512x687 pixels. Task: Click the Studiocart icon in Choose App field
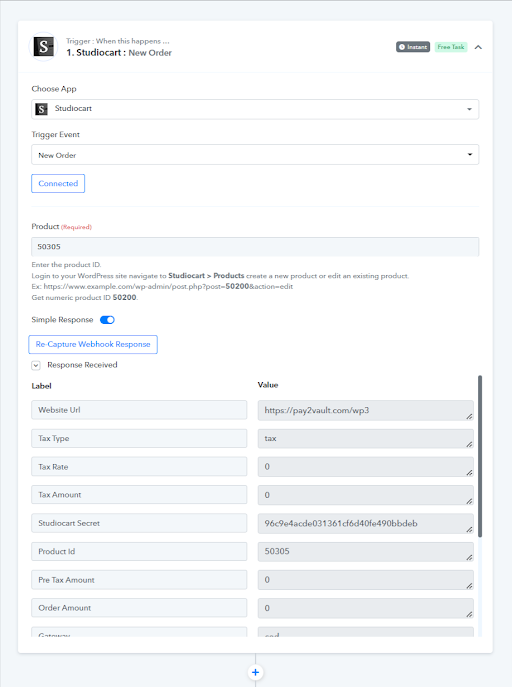click(42, 109)
